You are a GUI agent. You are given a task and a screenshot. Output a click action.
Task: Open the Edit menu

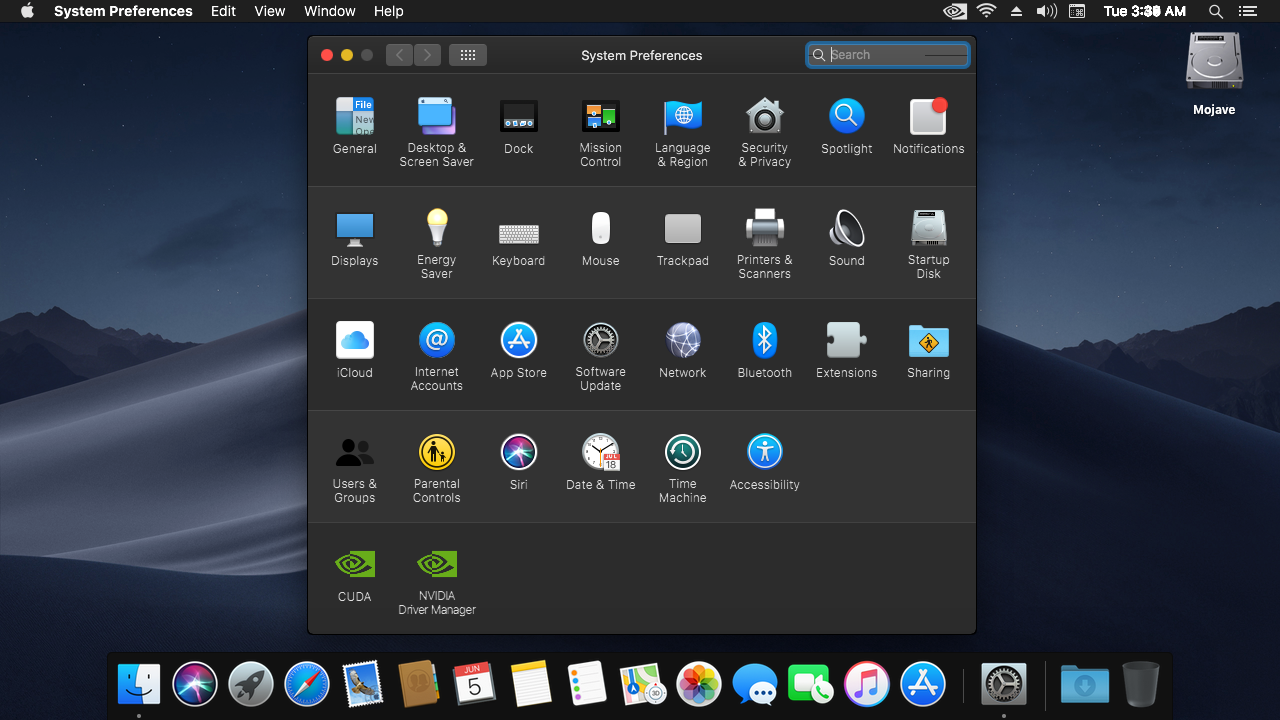click(x=223, y=11)
